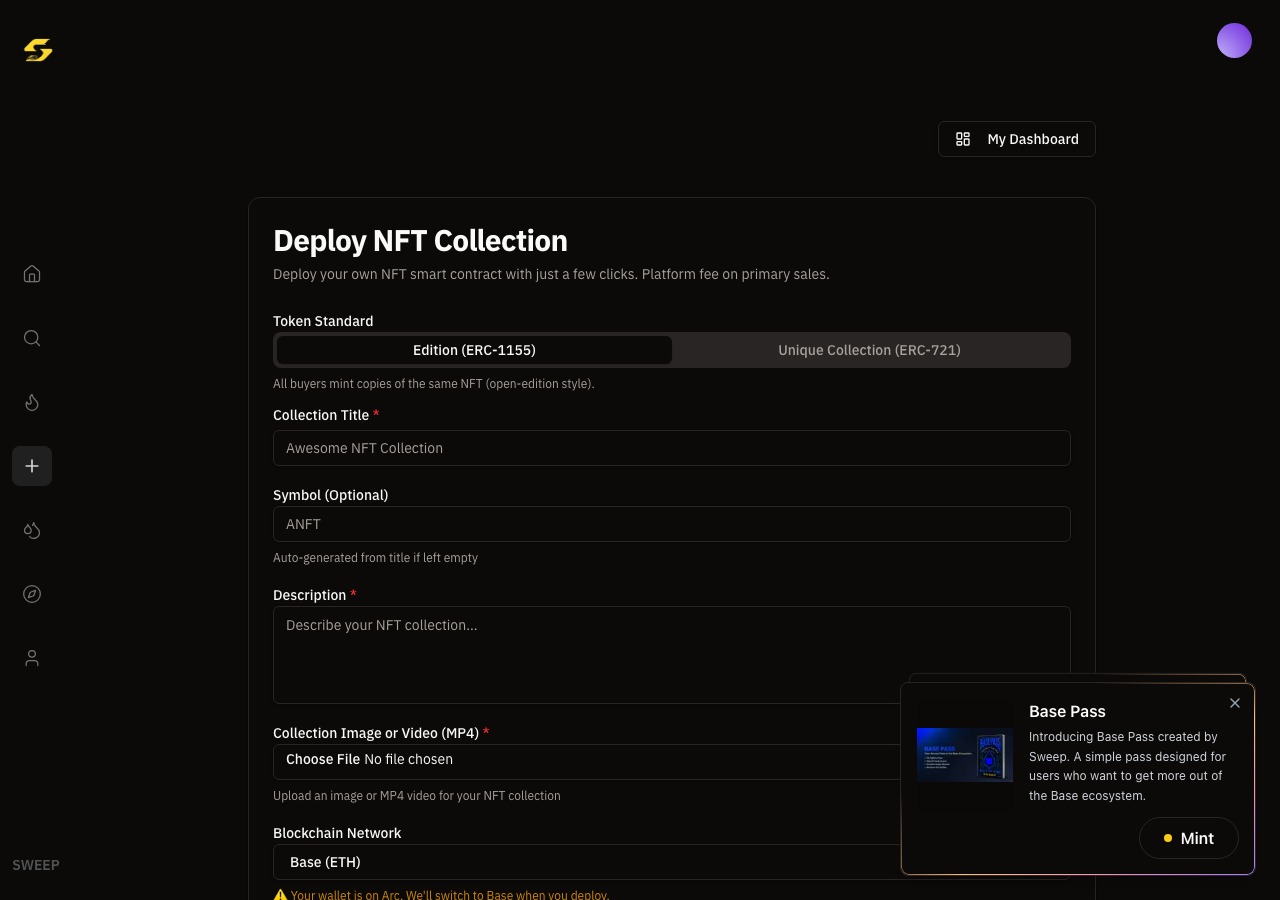Mint the Base Pass
The image size is (1280, 900).
coord(1189,838)
